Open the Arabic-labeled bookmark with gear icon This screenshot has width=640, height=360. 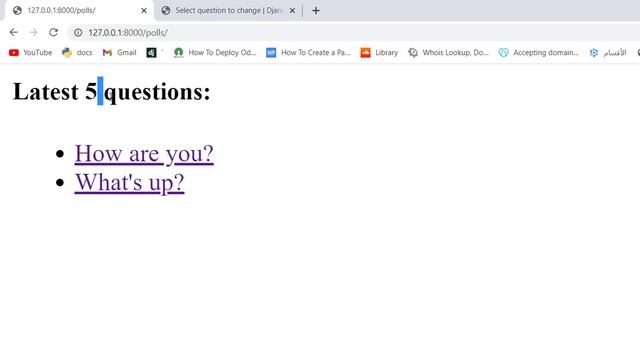[x=608, y=53]
